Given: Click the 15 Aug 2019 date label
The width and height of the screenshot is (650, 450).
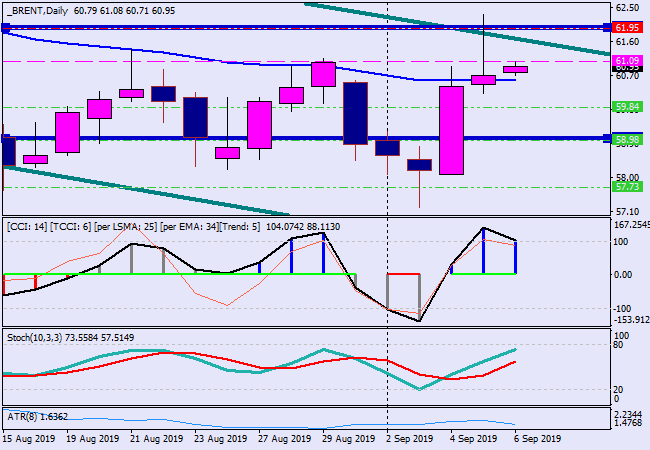Looking at the screenshot, I should tap(30, 438).
